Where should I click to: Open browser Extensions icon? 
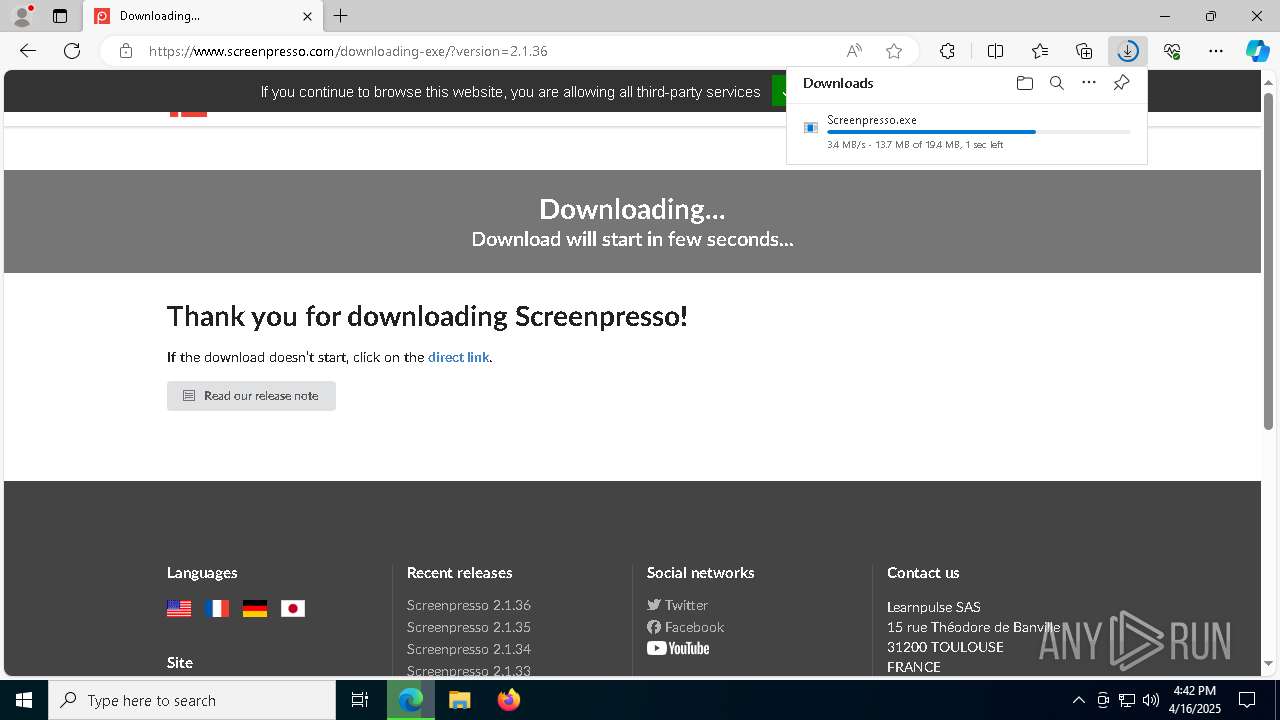point(947,51)
